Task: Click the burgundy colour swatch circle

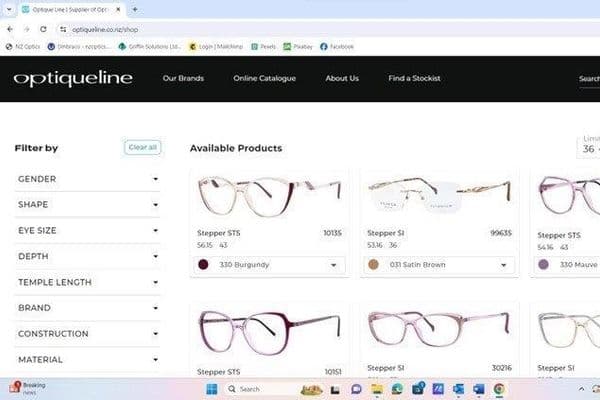Action: click(x=204, y=264)
